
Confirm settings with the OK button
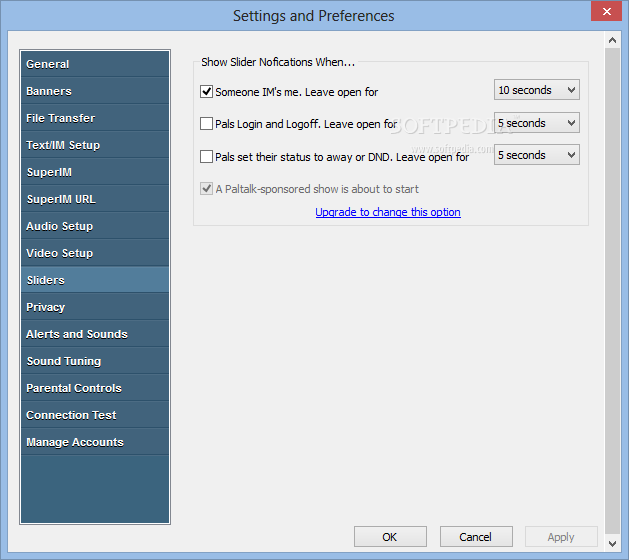(x=390, y=537)
